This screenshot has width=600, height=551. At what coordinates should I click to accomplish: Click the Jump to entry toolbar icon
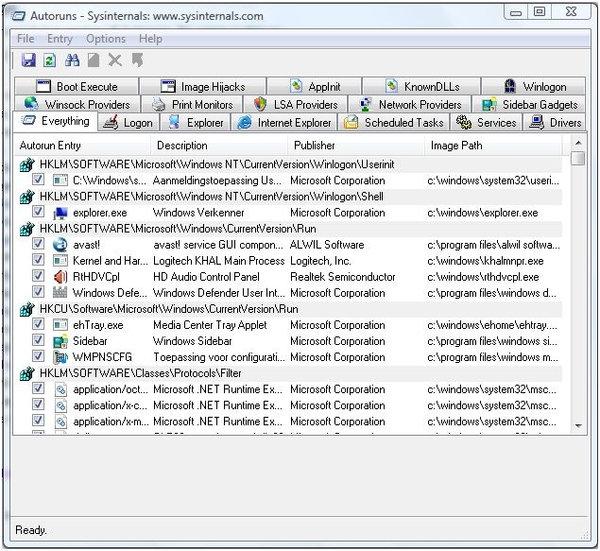pyautogui.click(x=137, y=60)
